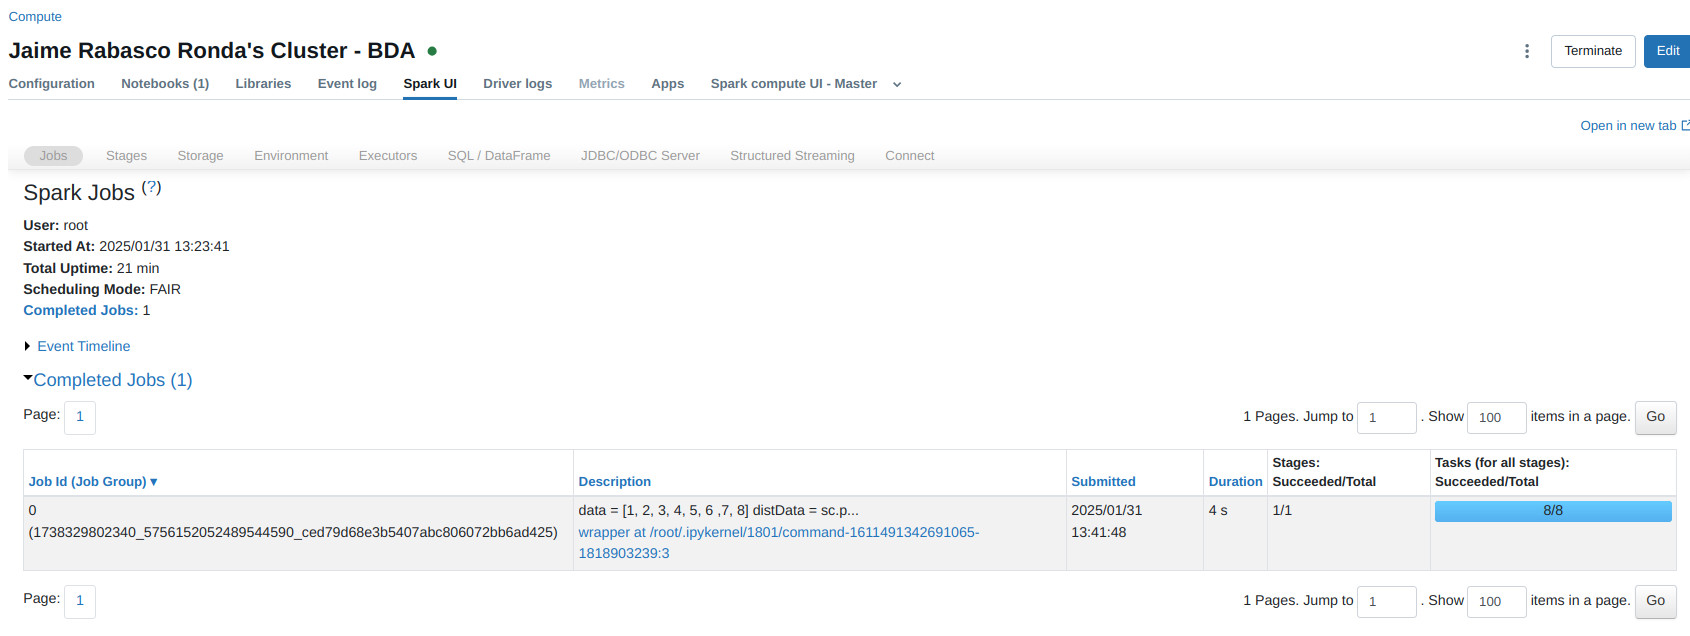Open the Apps tab

[667, 84]
